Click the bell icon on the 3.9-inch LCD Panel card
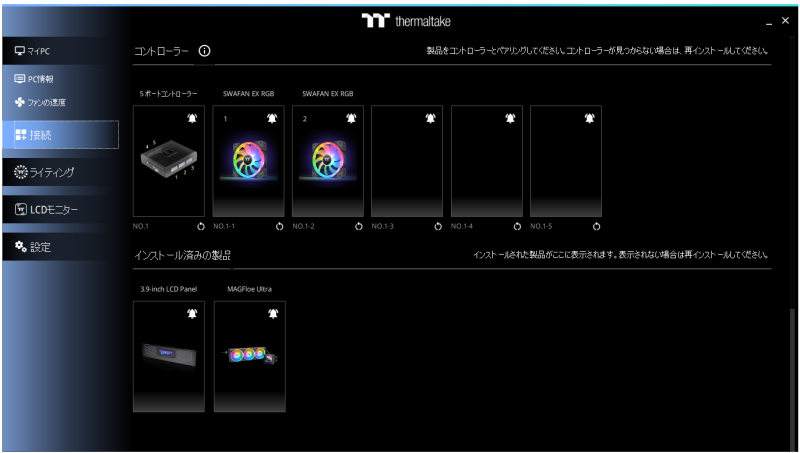 [x=191, y=313]
